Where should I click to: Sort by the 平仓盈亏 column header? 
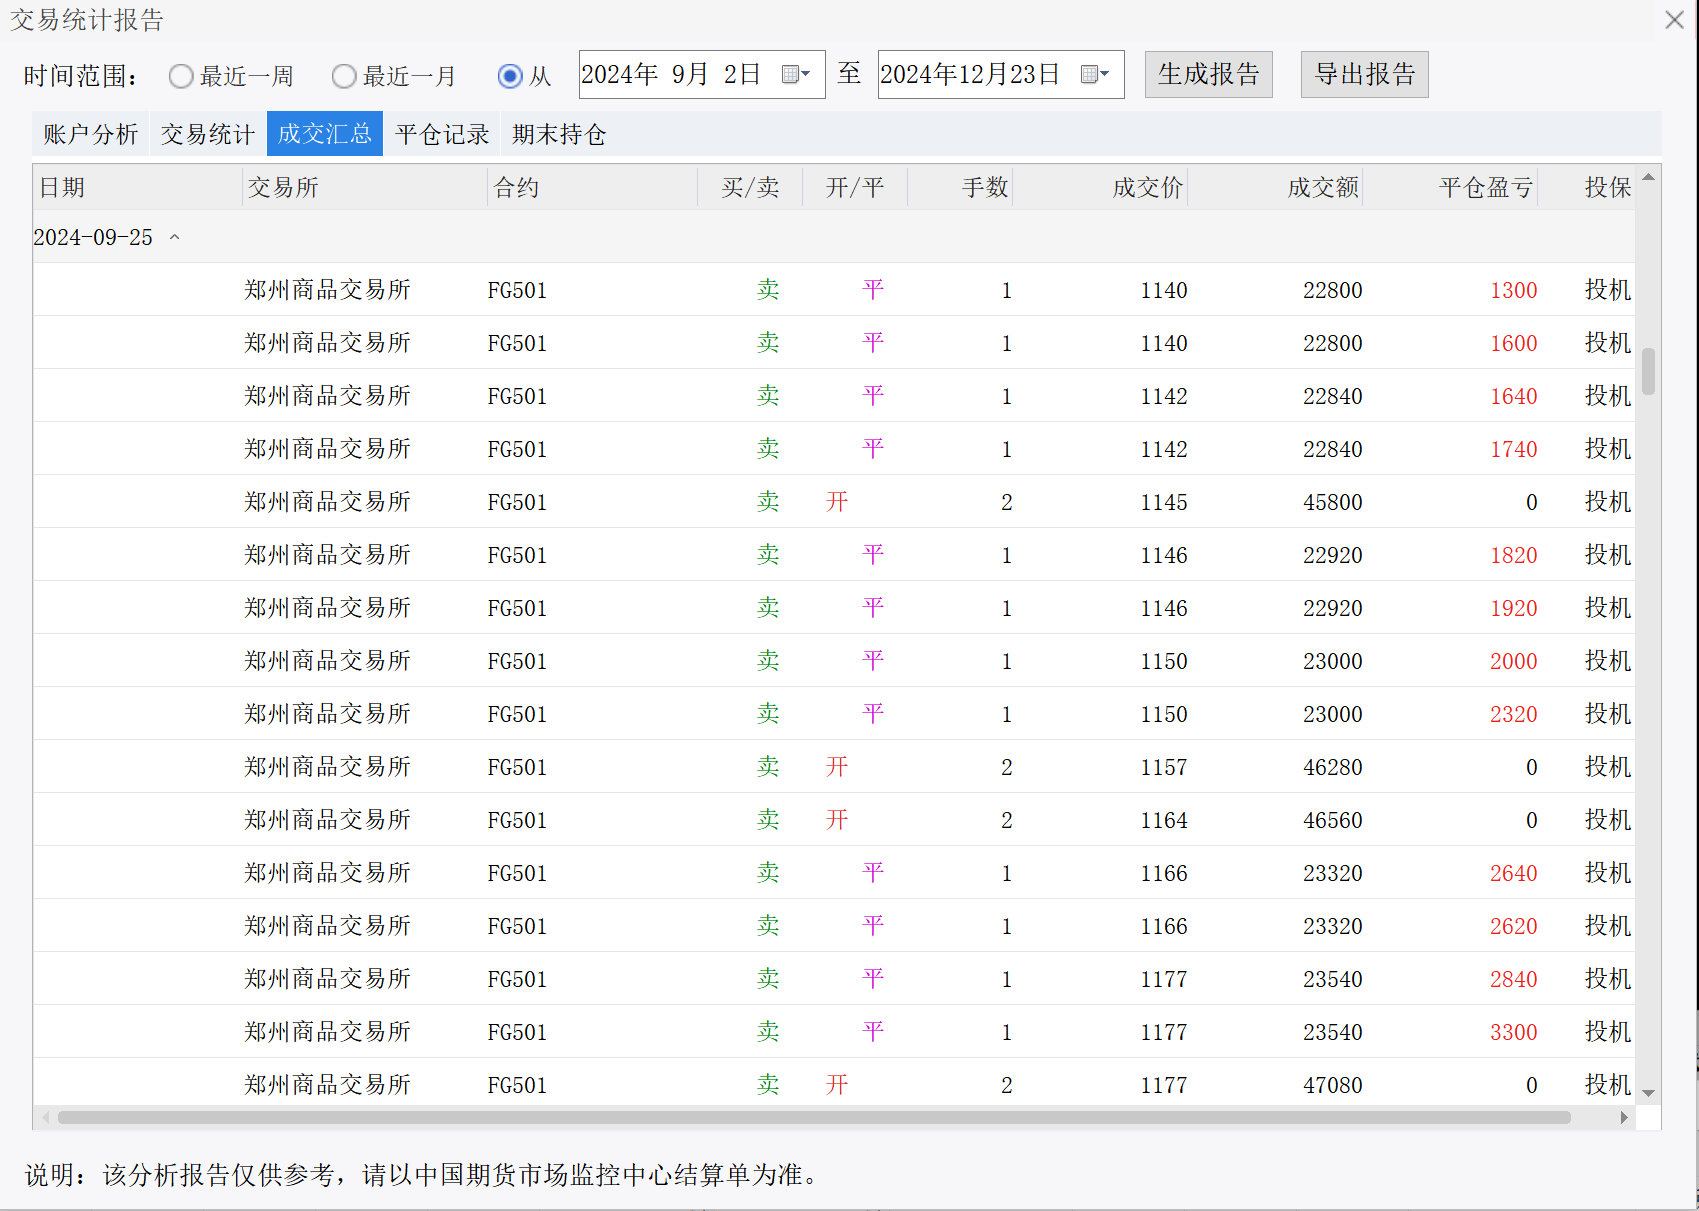[1450, 187]
